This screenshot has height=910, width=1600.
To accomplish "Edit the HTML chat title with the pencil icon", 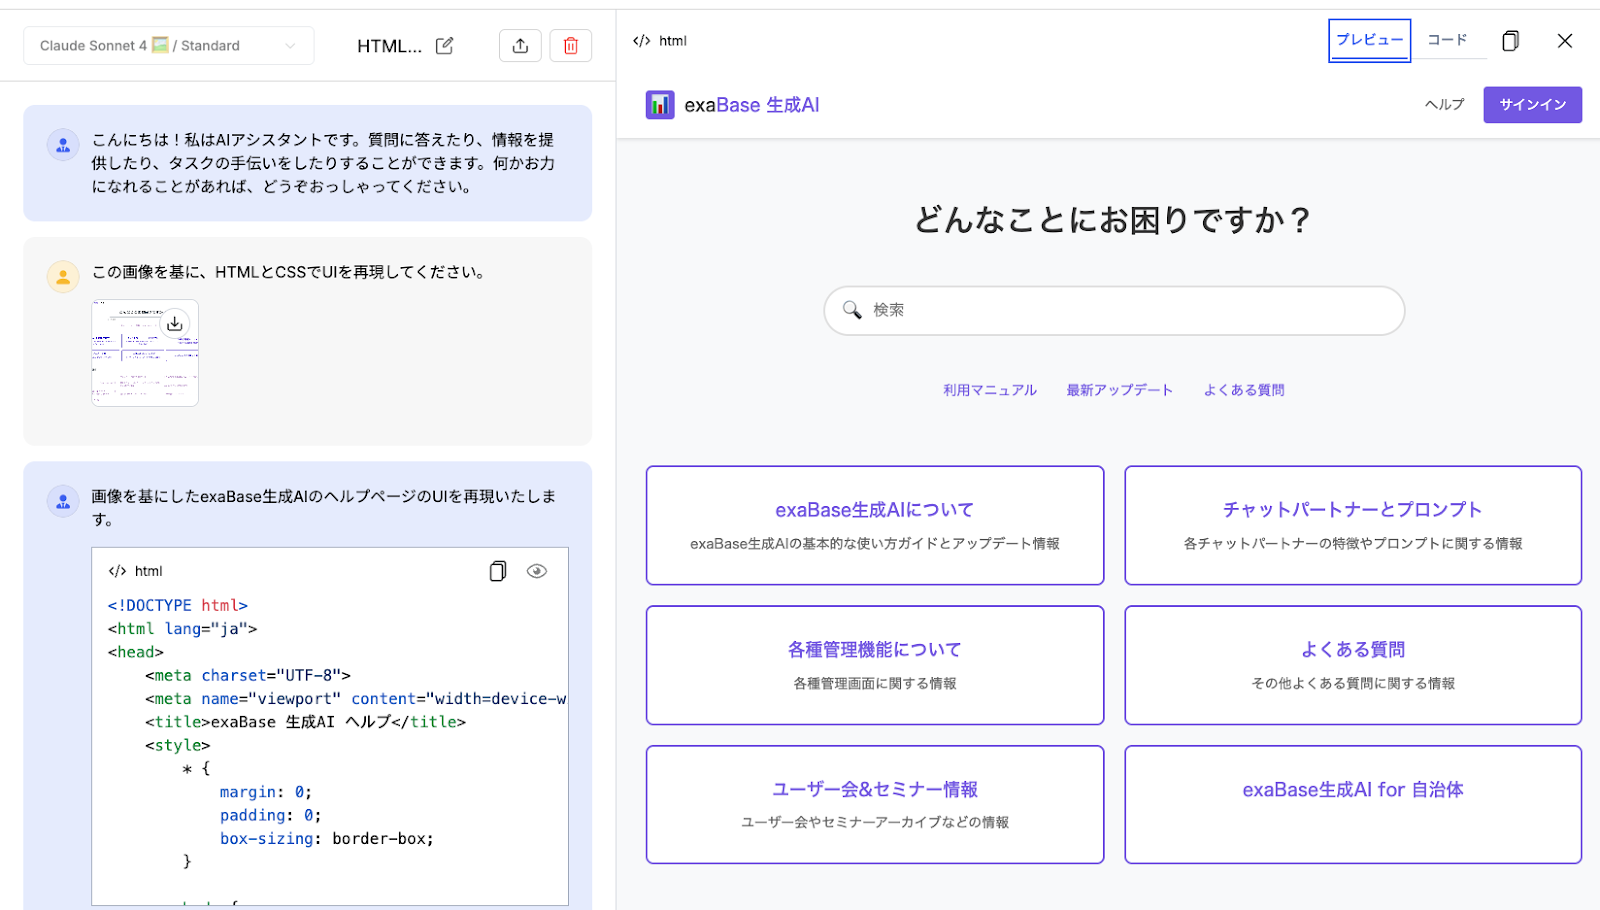I will click(x=445, y=46).
